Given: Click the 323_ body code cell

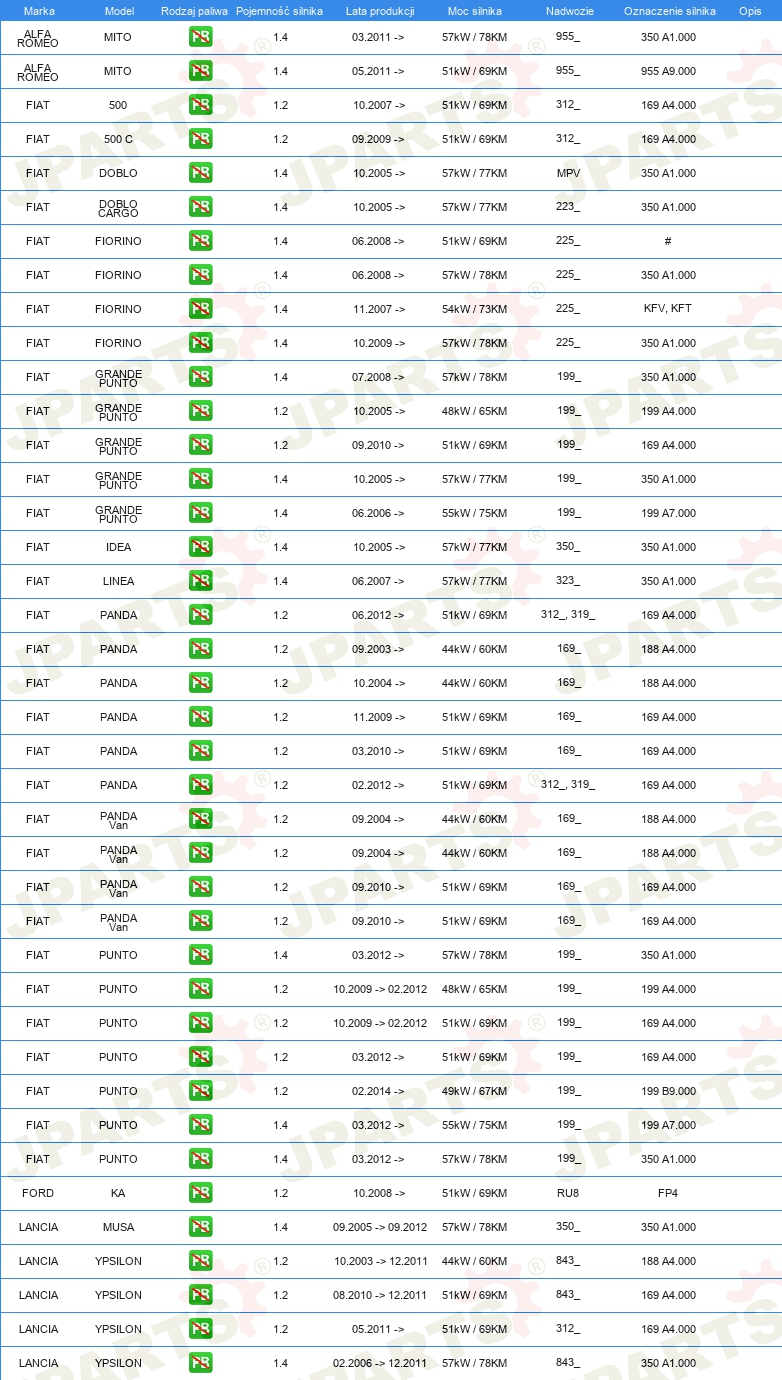Looking at the screenshot, I should [x=568, y=580].
